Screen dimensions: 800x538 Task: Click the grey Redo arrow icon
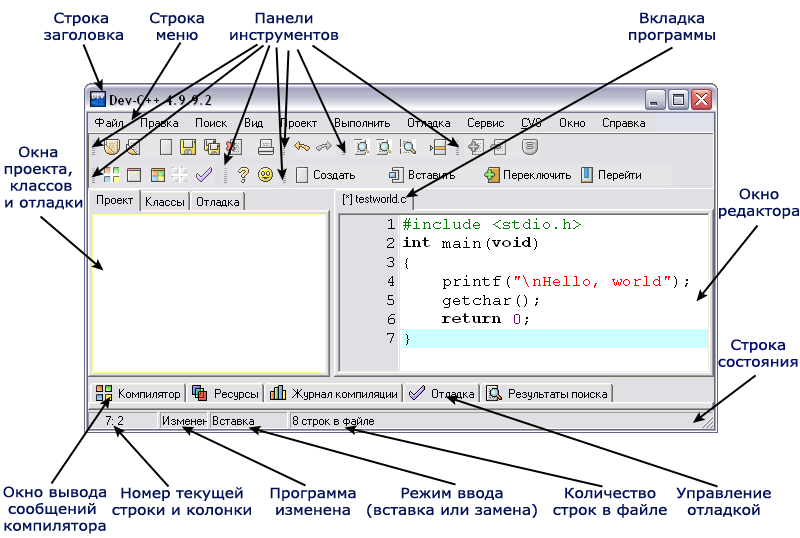[x=324, y=147]
